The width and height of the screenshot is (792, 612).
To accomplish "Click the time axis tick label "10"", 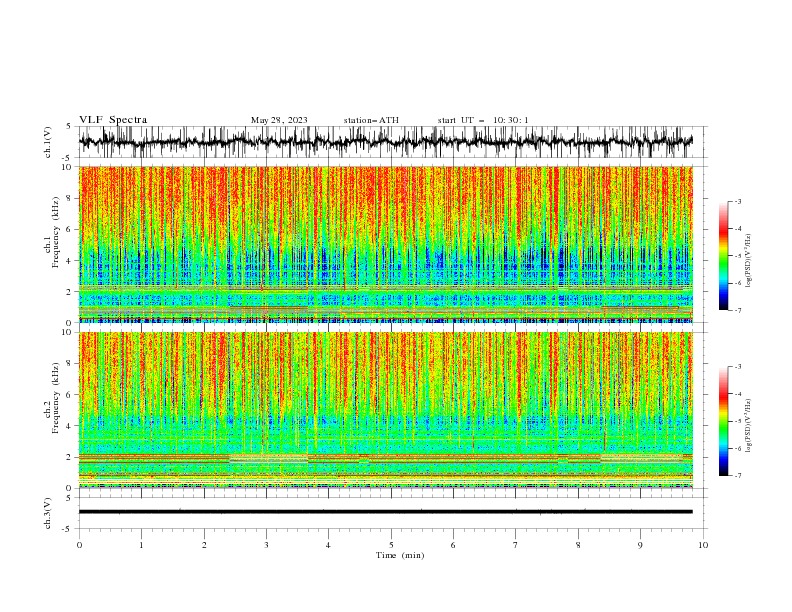I will pos(703,545).
